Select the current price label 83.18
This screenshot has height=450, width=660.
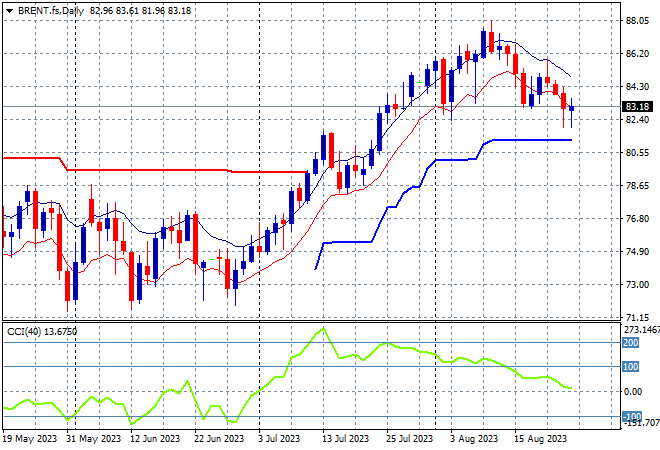point(637,107)
